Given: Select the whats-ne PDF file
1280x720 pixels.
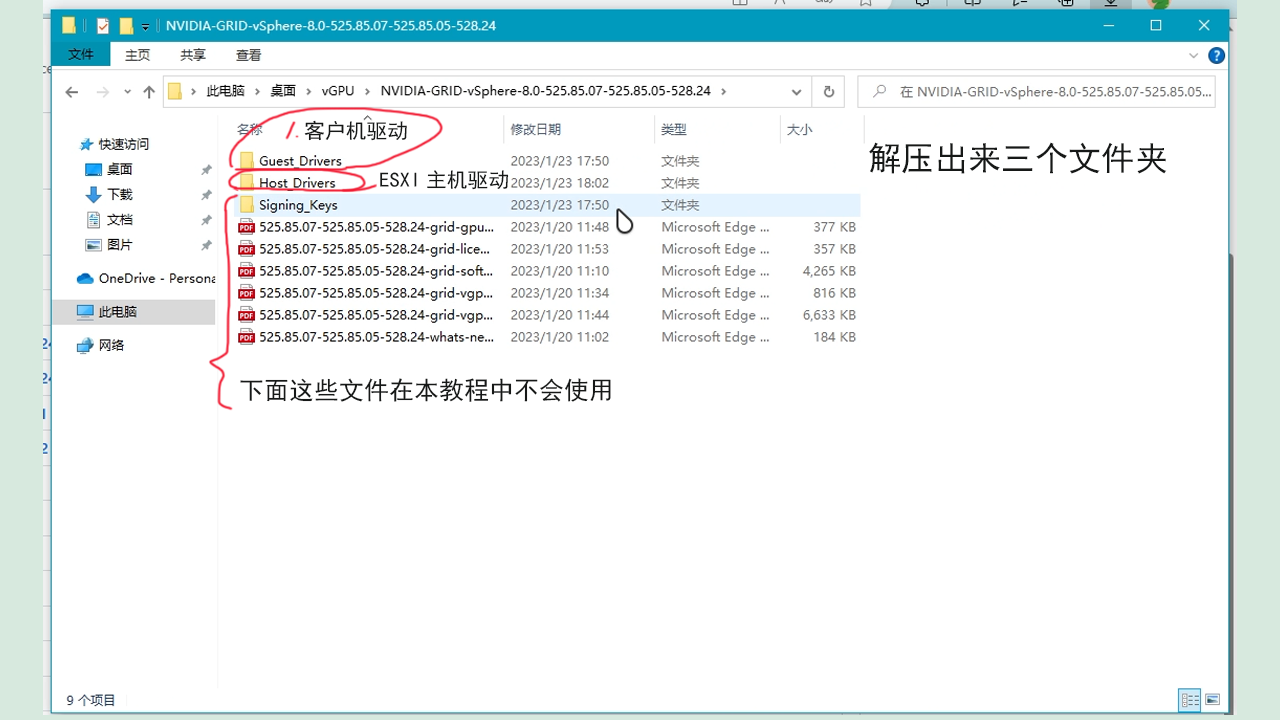Looking at the screenshot, I should (376, 337).
